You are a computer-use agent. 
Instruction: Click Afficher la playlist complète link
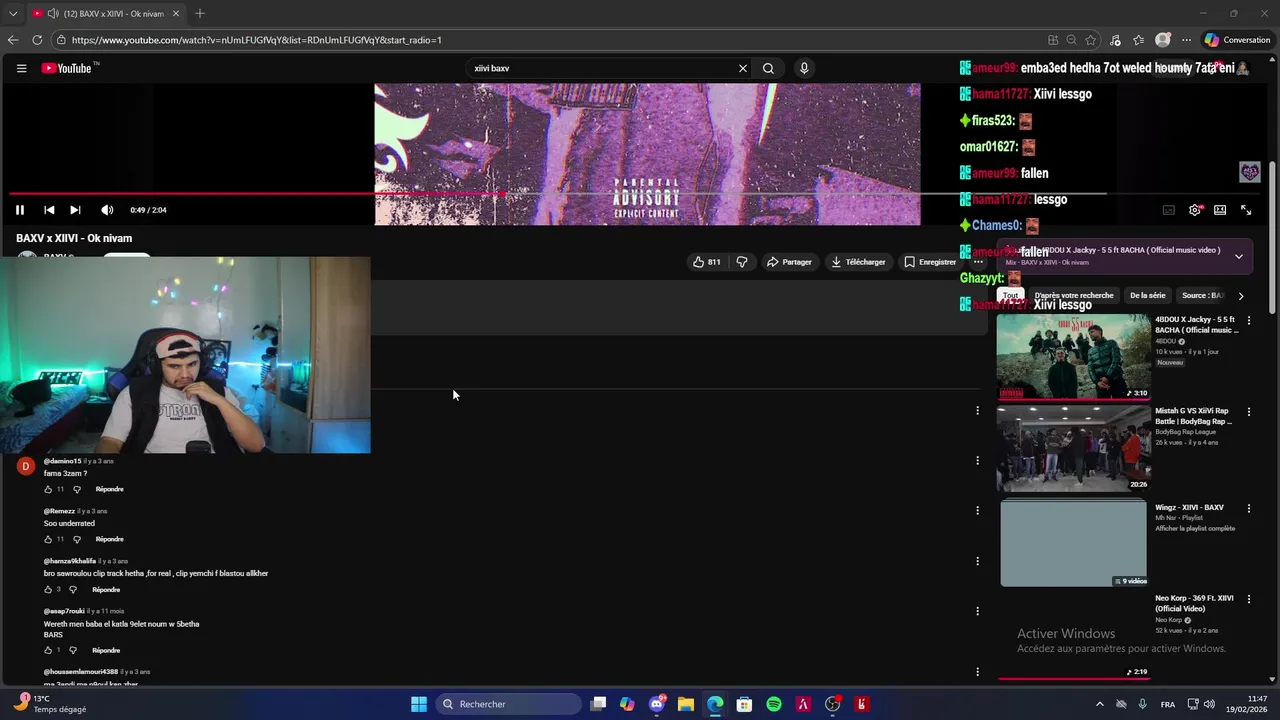[x=1195, y=528]
